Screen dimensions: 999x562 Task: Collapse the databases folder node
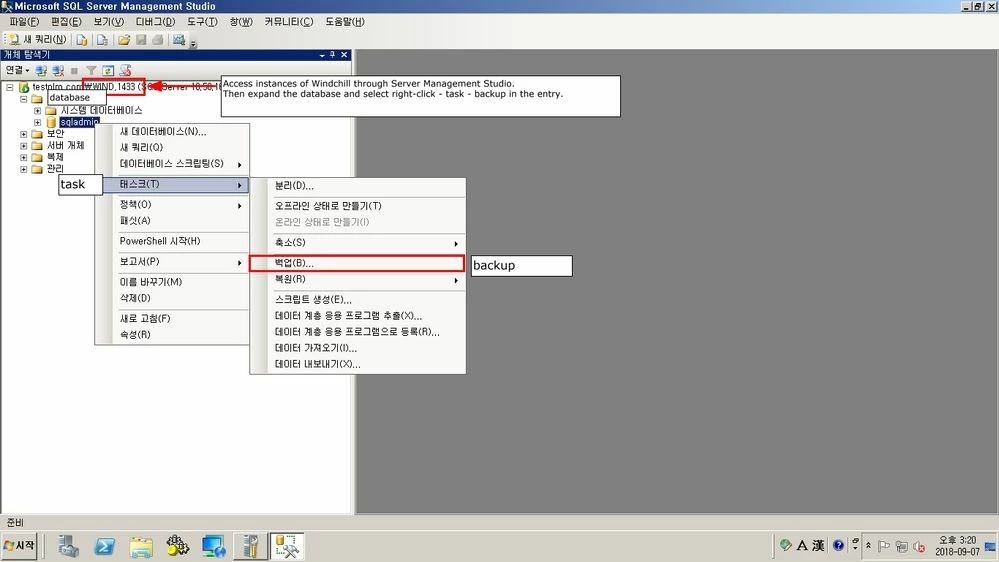[x=24, y=99]
